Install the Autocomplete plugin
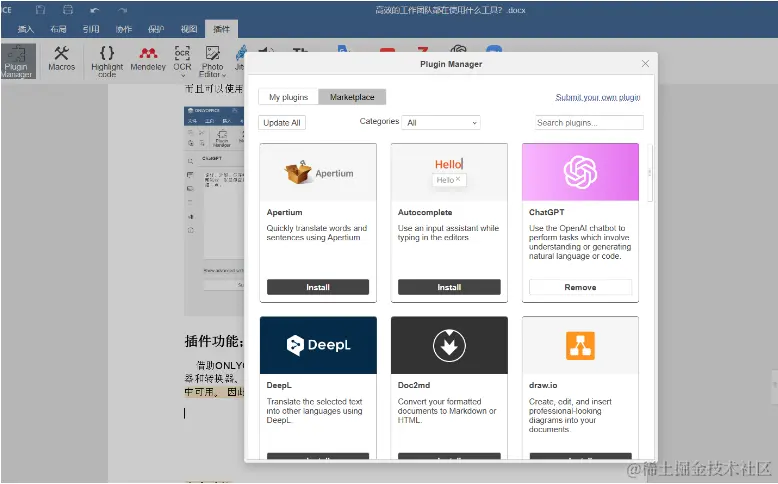 coord(449,287)
